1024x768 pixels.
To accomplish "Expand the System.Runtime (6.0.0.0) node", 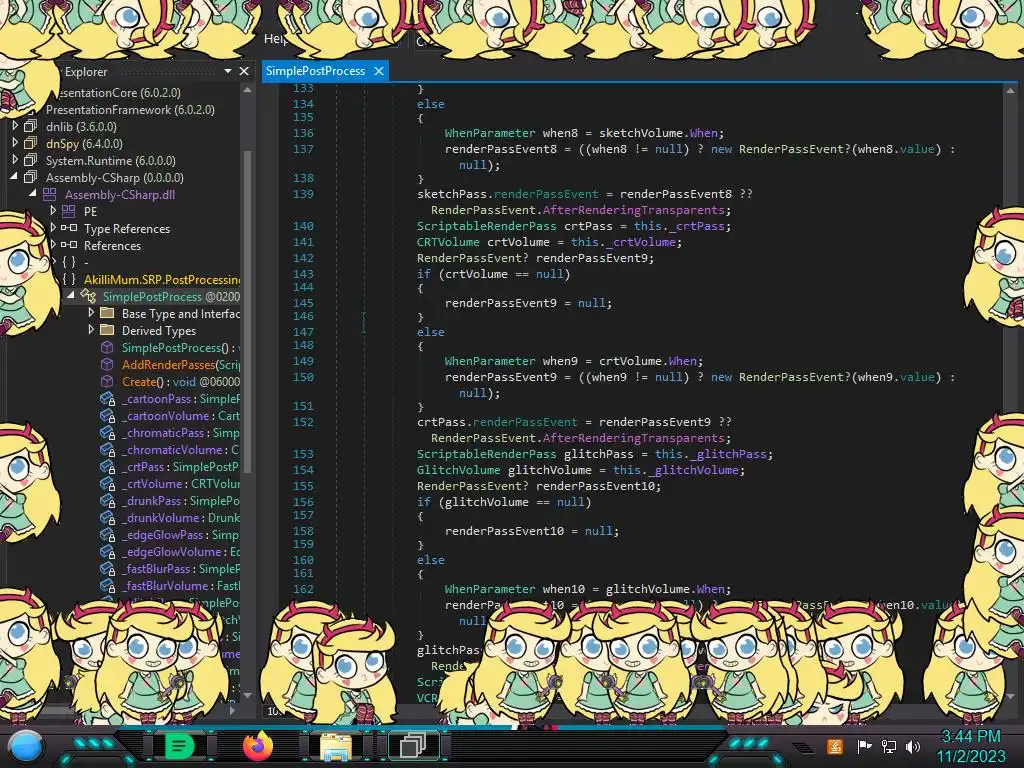I will (x=16, y=159).
